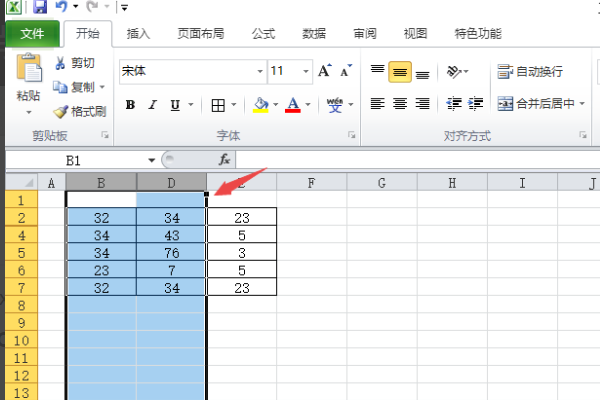This screenshot has height=400, width=600.
Task: Click the formula bar input area
Action: 418,160
